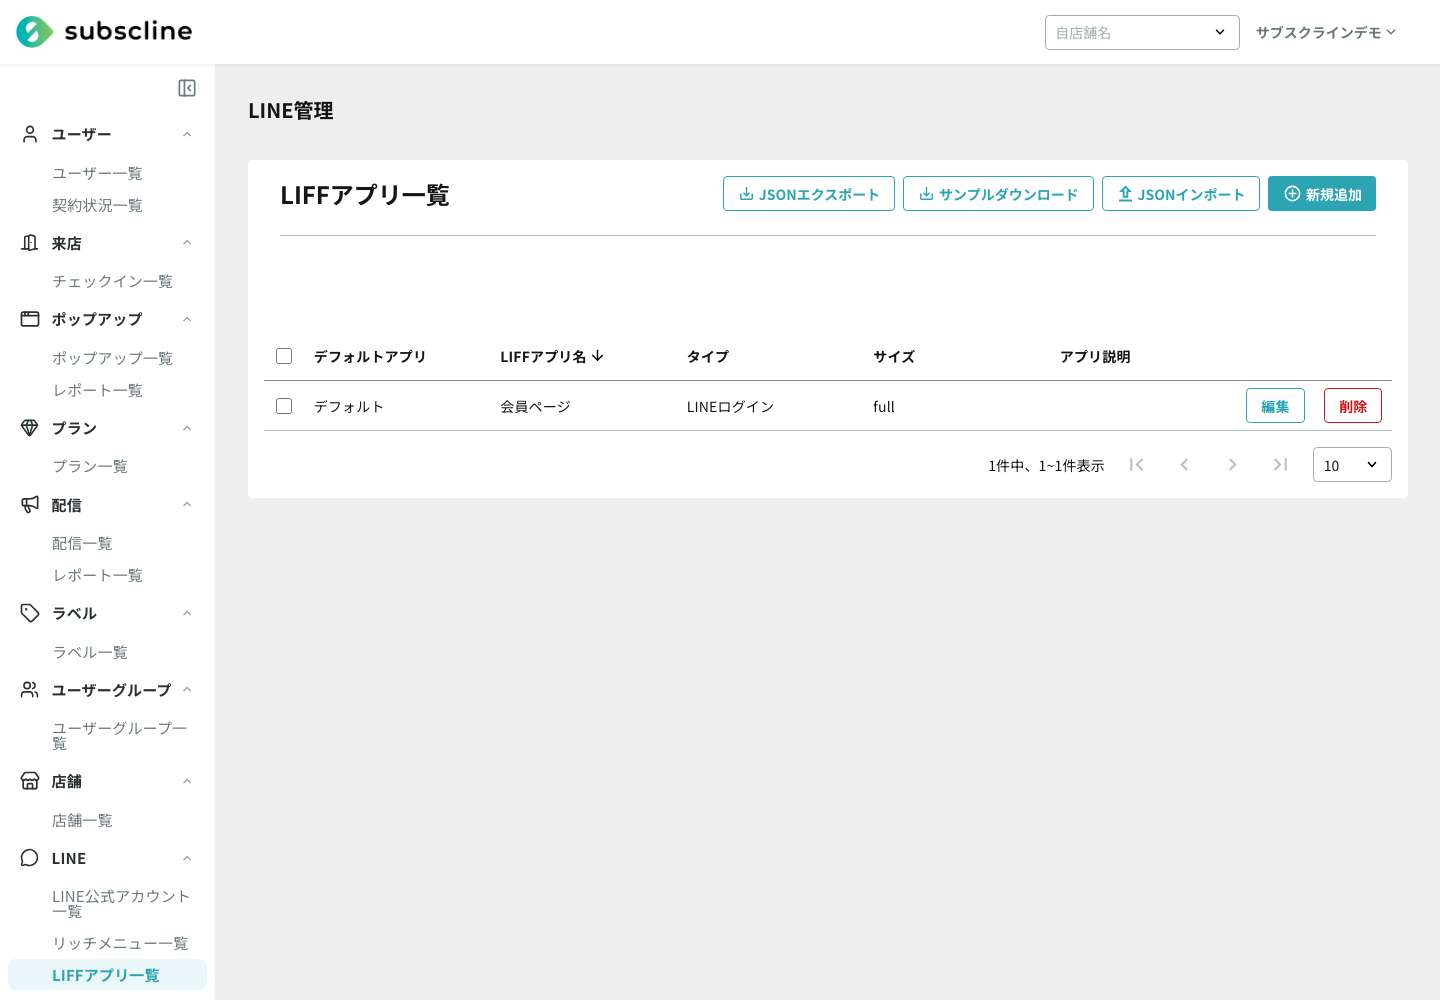This screenshot has width=1440, height=1000.
Task: Click the 来店 building icon
Action: pos(30,243)
